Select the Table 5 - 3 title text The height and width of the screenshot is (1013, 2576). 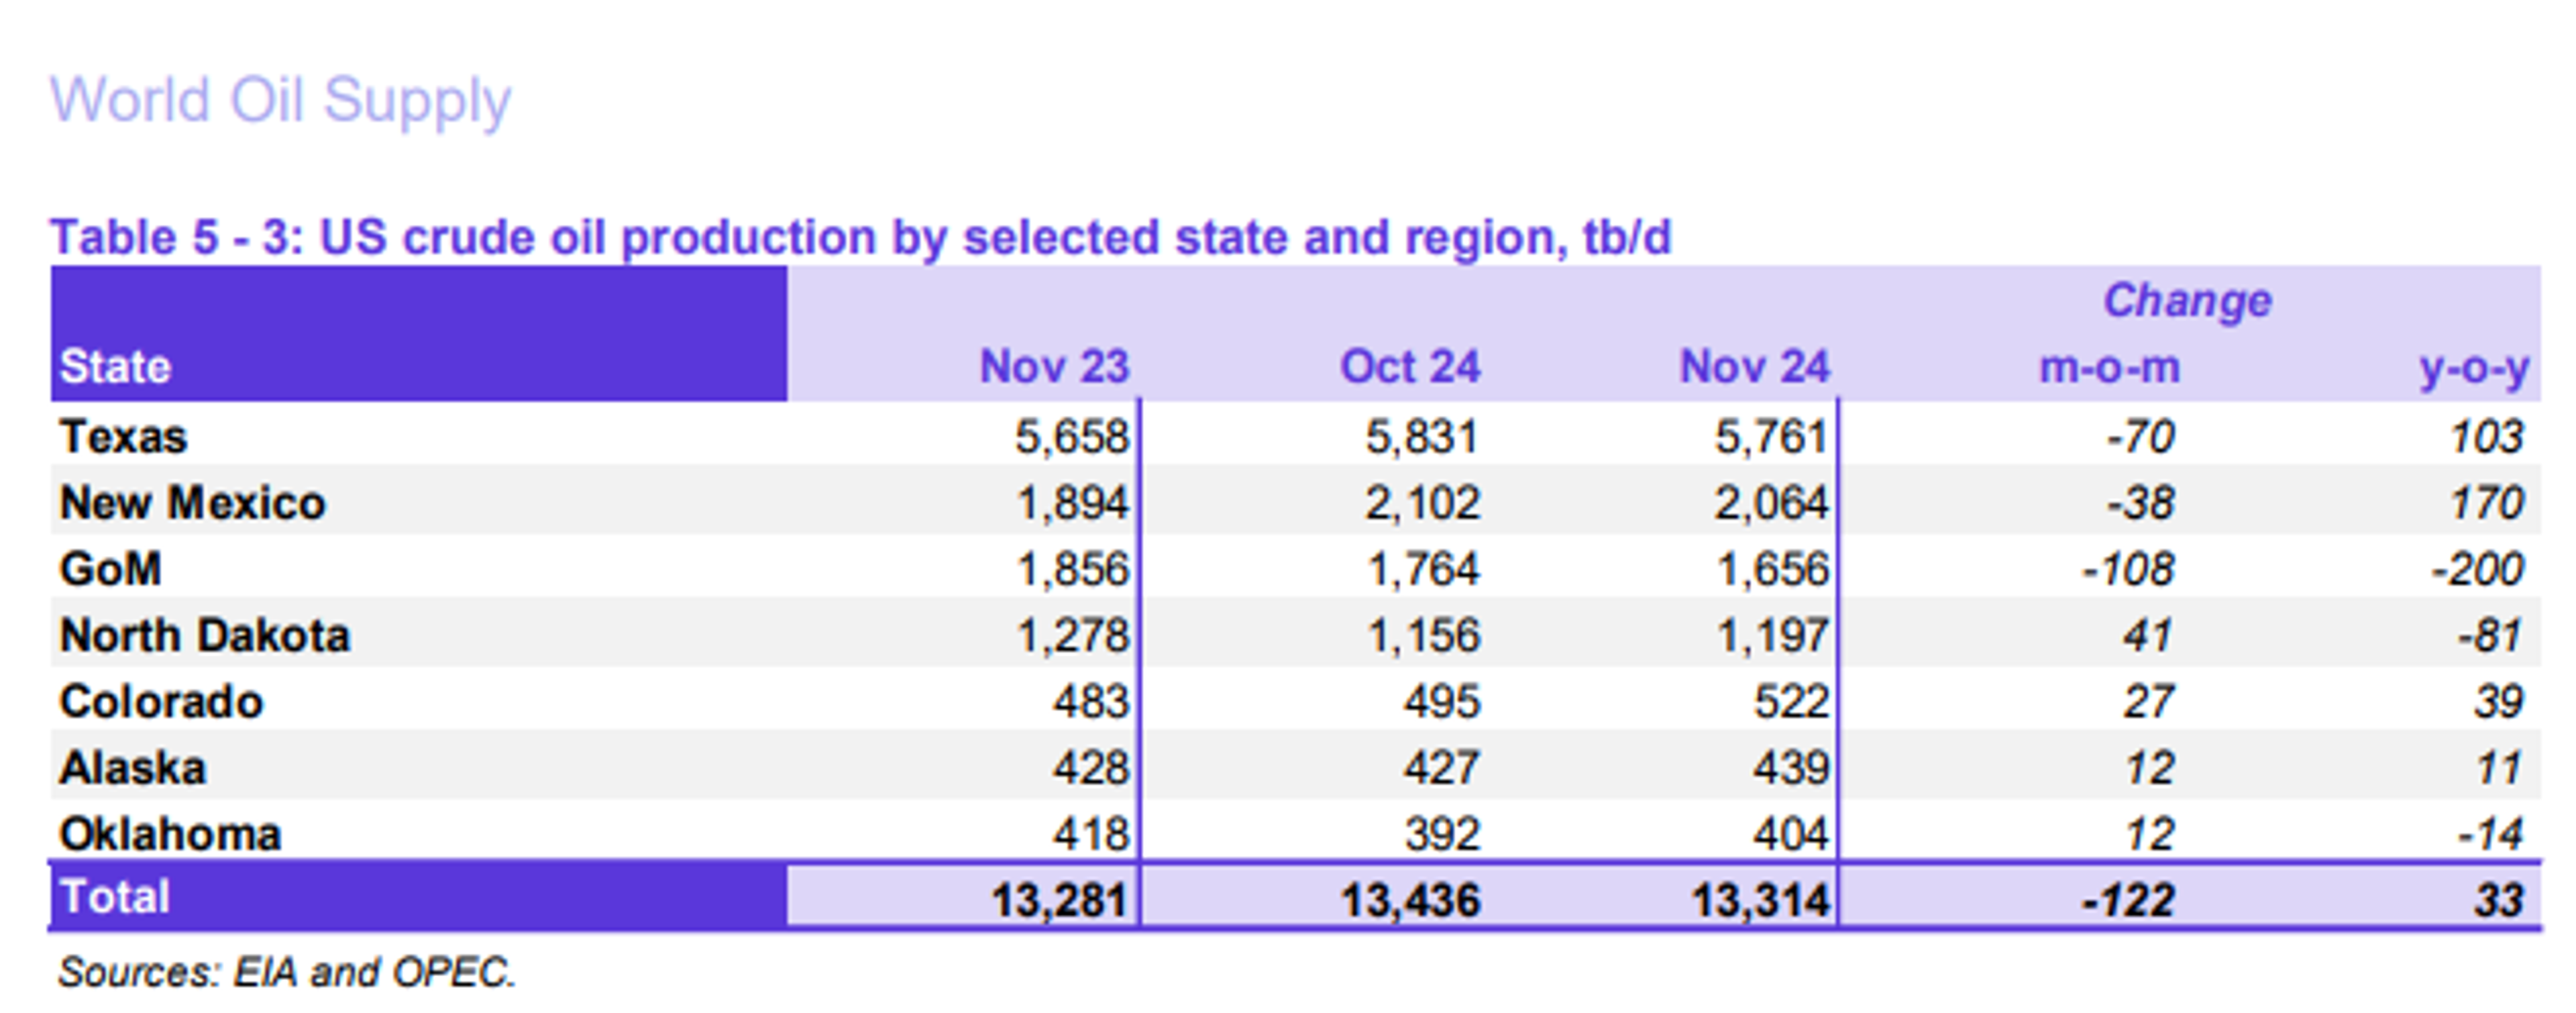pyautogui.click(x=860, y=238)
